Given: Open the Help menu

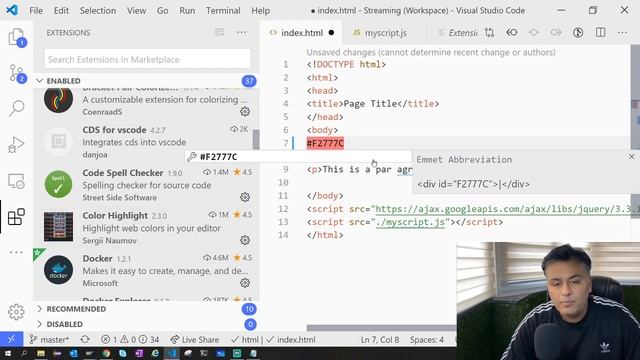Looking at the screenshot, I should point(260,11).
